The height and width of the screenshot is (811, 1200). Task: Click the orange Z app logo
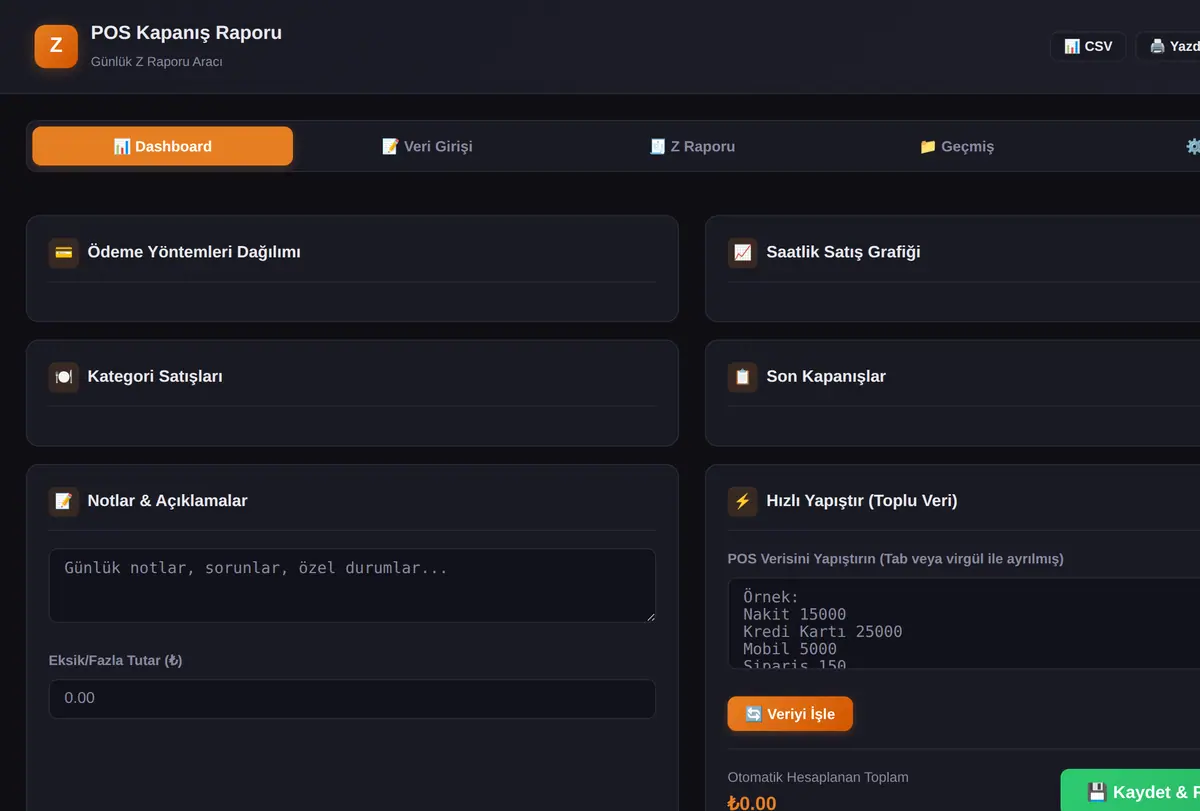pyautogui.click(x=56, y=46)
